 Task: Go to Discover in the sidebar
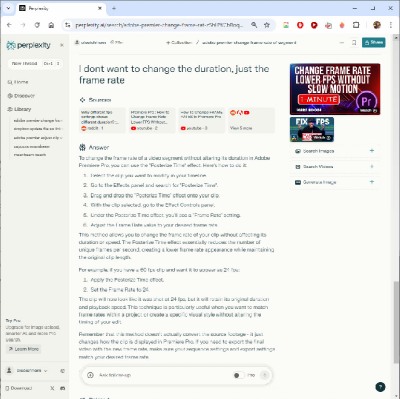tap(21, 96)
